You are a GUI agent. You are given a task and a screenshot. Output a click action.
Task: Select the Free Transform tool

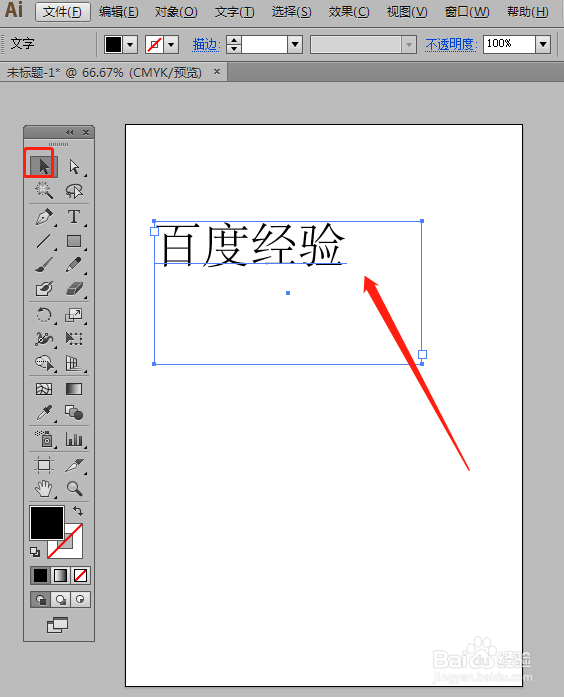tap(74, 339)
